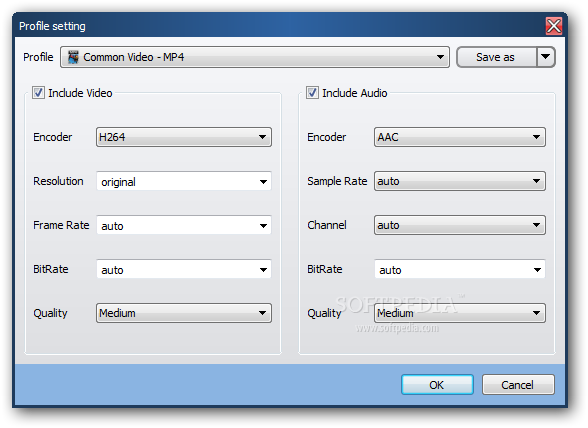588x428 pixels.
Task: Click the Resolution label
Action: (58, 181)
